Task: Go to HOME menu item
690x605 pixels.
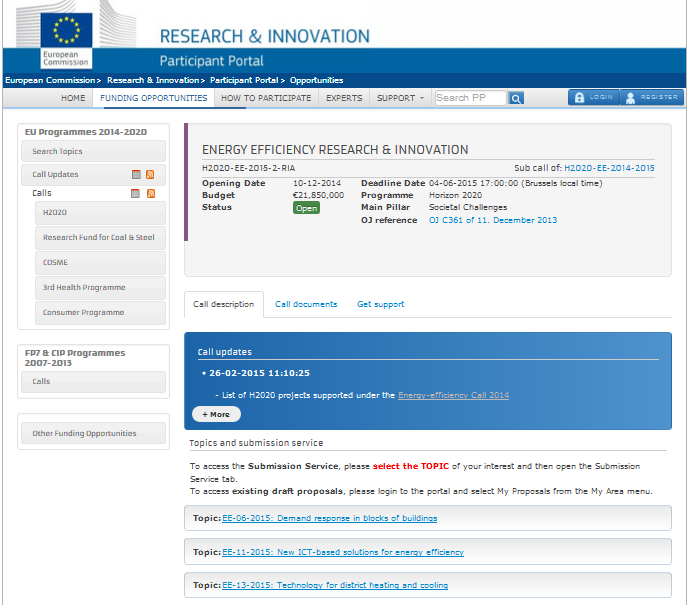Action: tap(73, 98)
